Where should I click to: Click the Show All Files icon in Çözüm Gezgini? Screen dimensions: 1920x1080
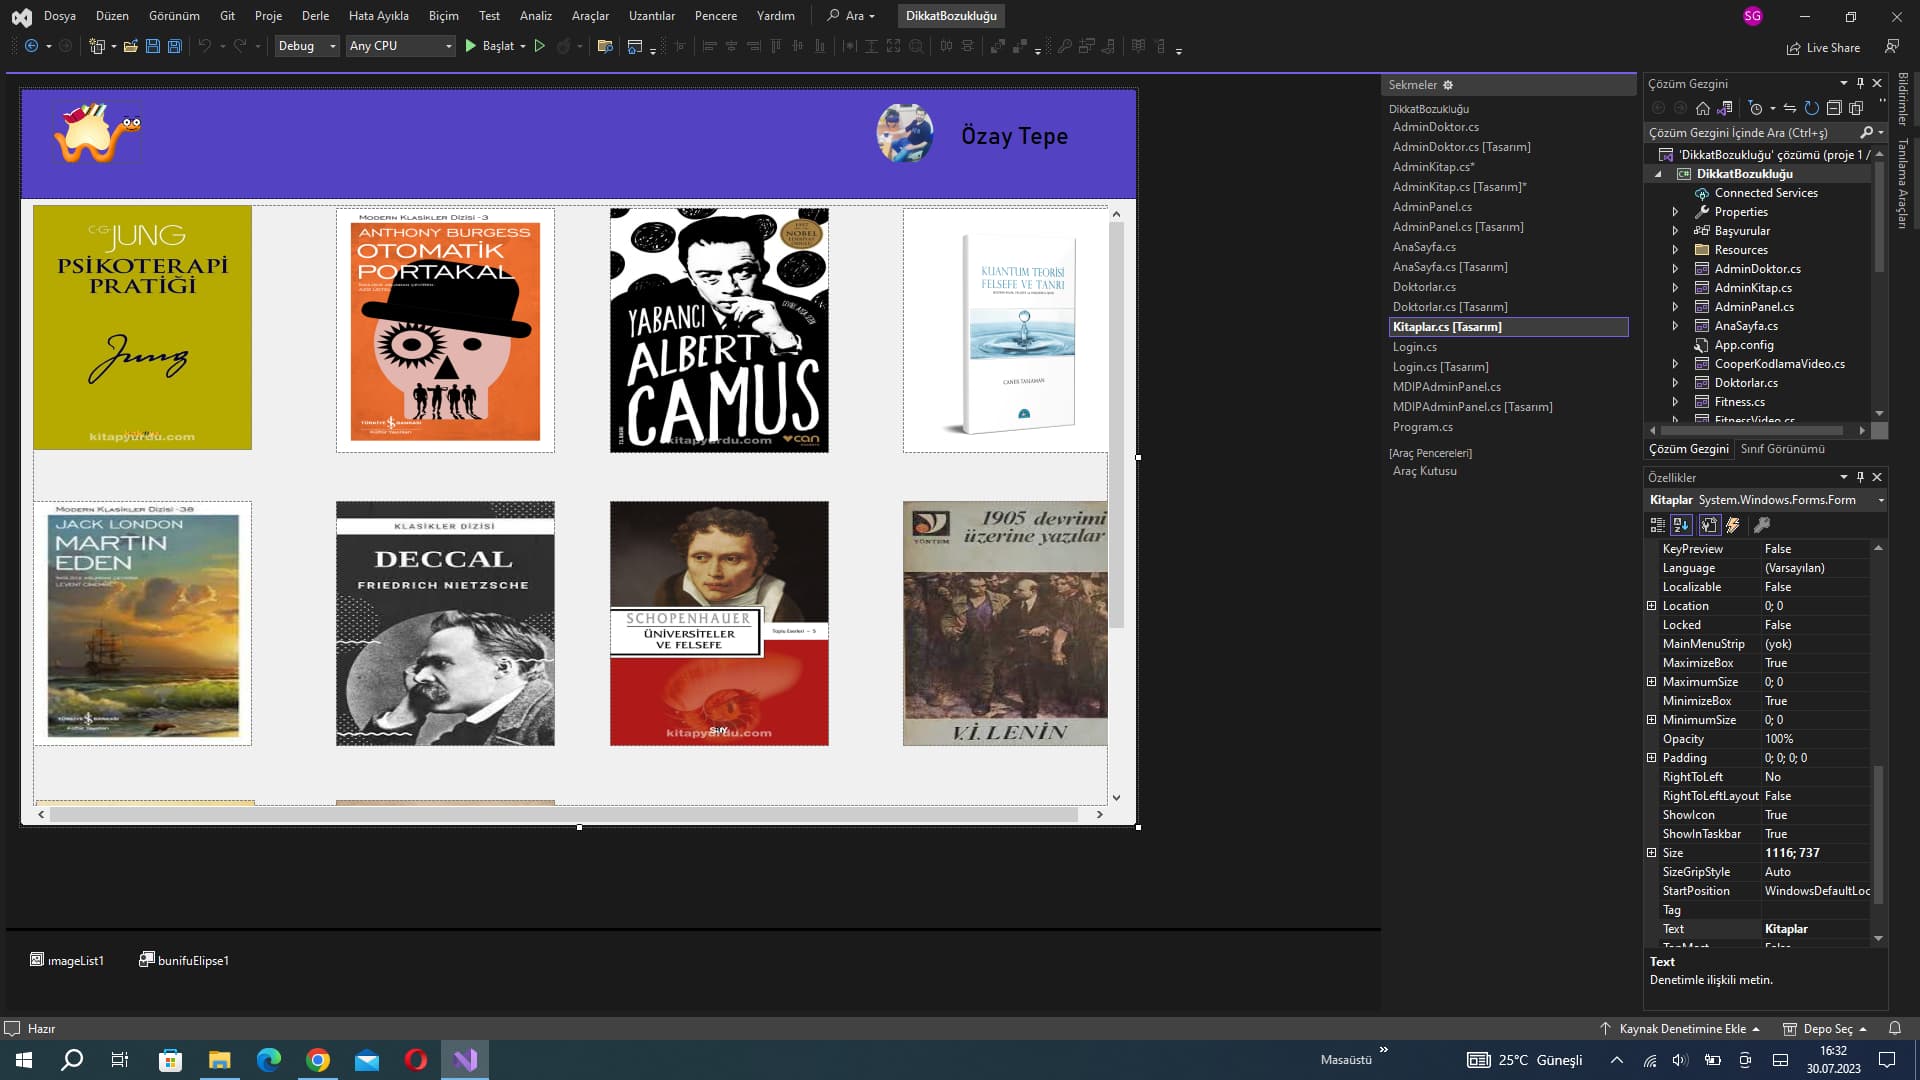(1856, 108)
